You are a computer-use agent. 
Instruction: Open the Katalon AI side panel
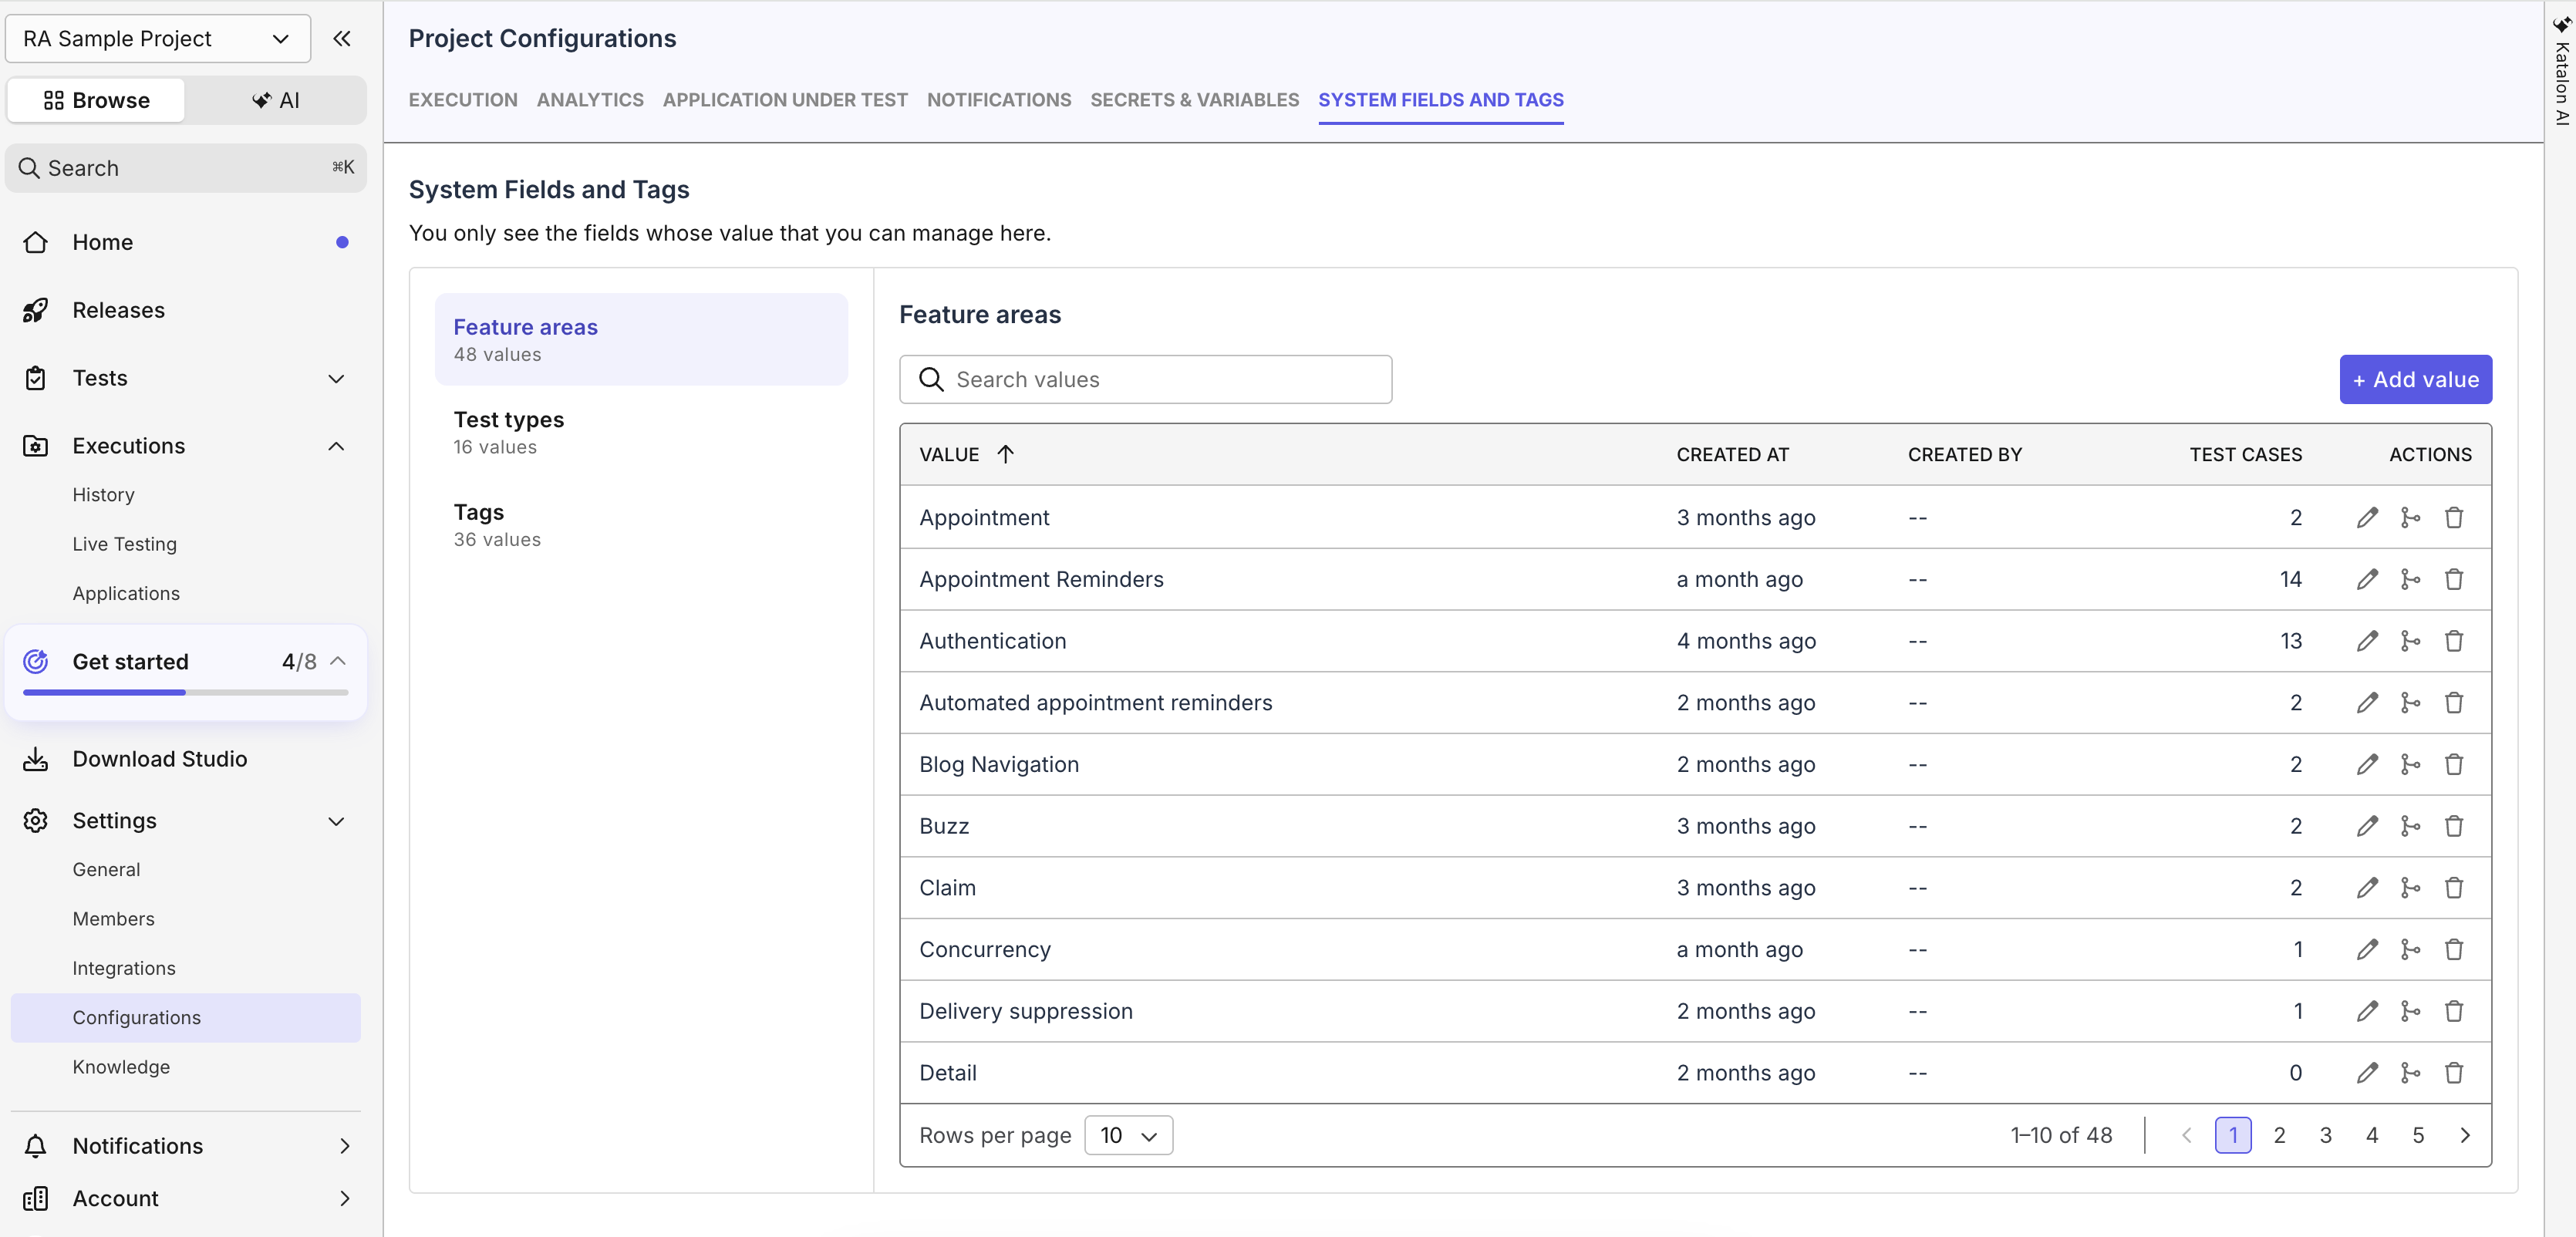pyautogui.click(x=2561, y=70)
